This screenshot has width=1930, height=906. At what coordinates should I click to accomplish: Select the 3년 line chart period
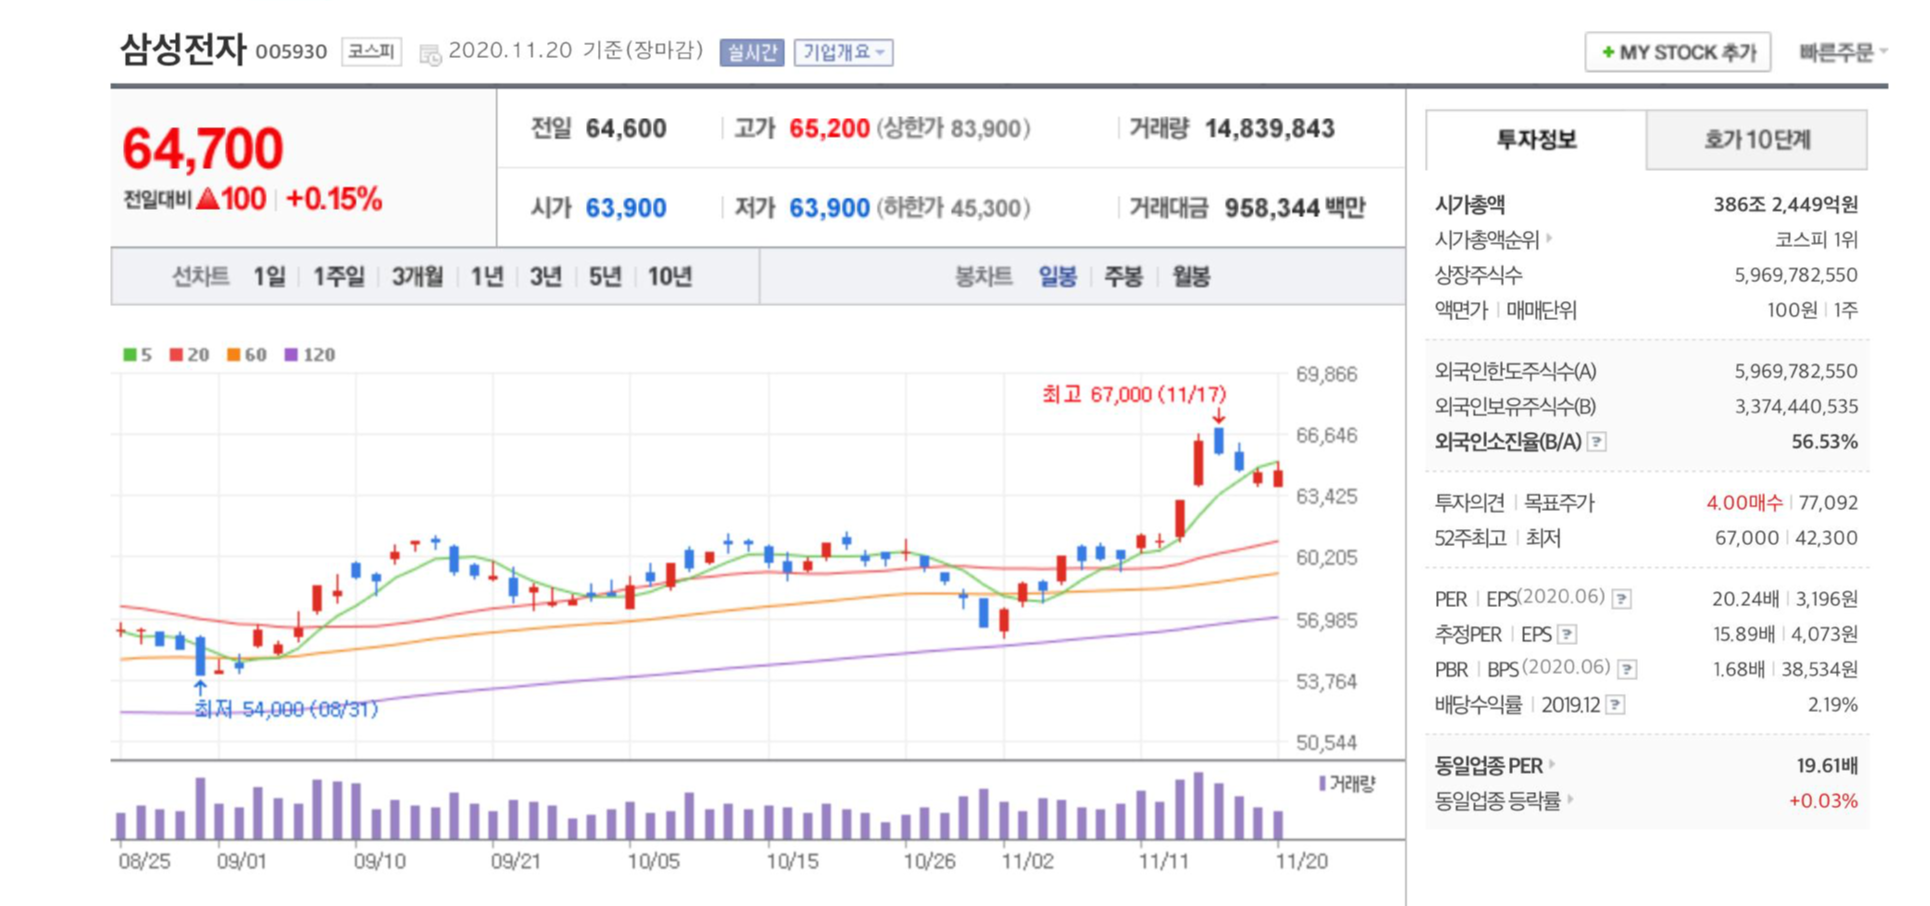click(545, 276)
